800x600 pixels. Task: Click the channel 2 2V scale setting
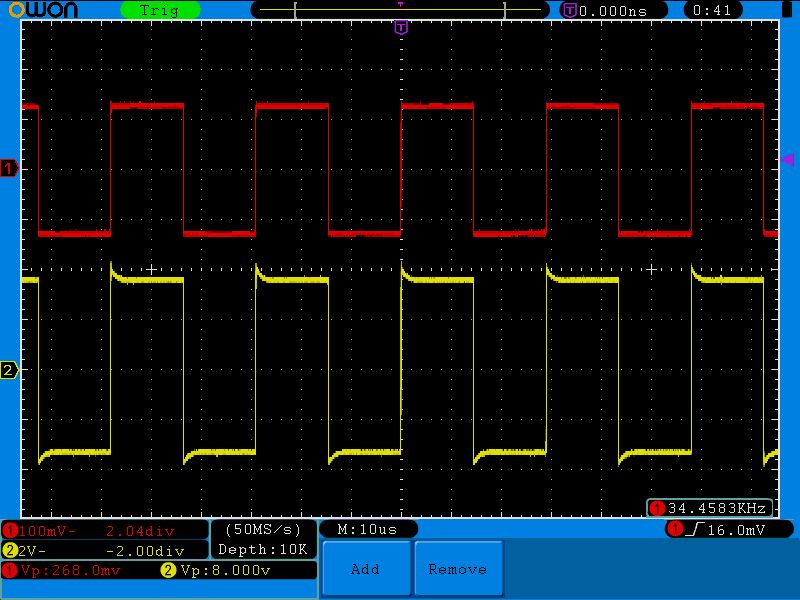pos(32,551)
